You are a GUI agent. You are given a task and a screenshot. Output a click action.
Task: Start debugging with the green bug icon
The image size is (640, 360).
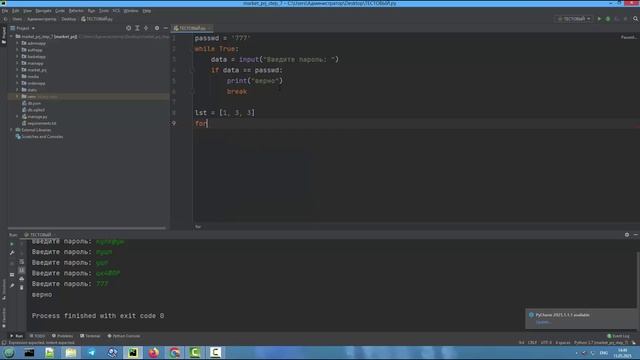click(x=608, y=19)
